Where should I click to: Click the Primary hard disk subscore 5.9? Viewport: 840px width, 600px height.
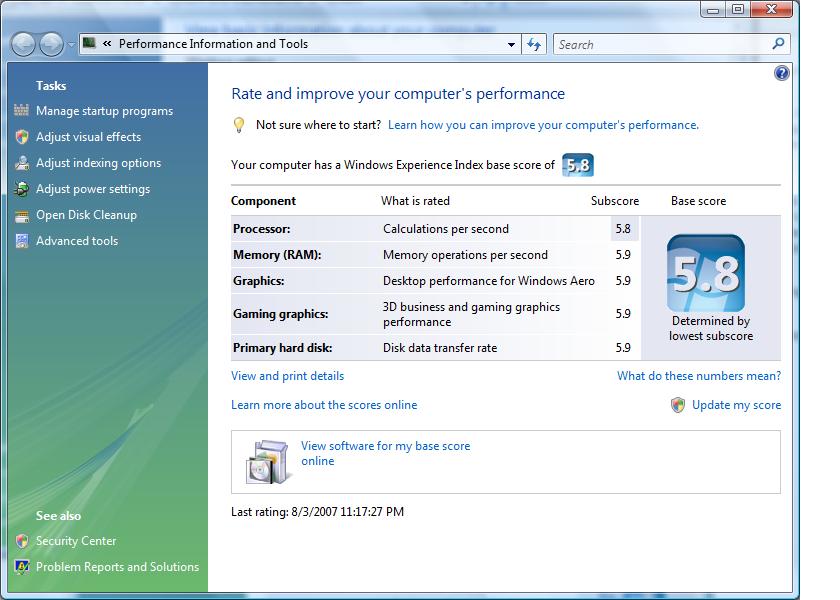click(x=623, y=348)
